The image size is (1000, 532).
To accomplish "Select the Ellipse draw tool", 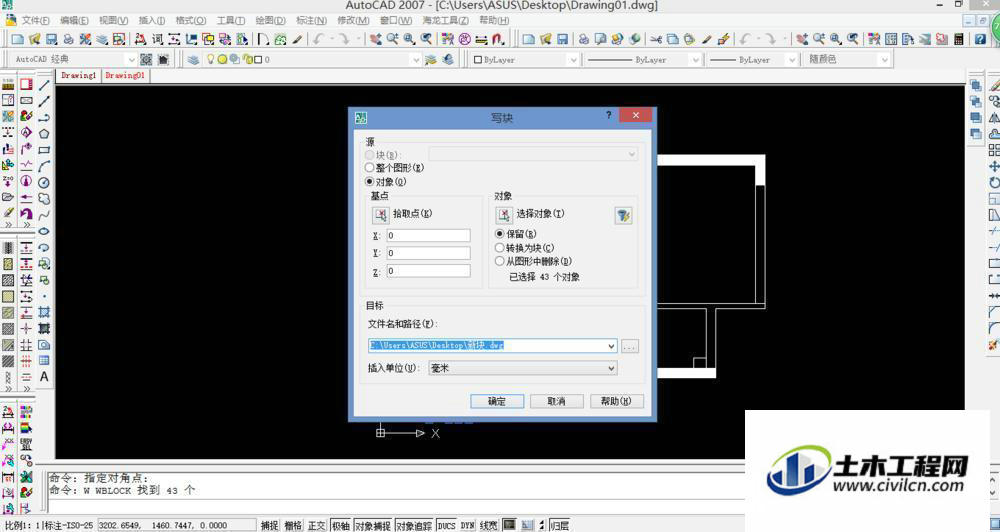I will (44, 232).
